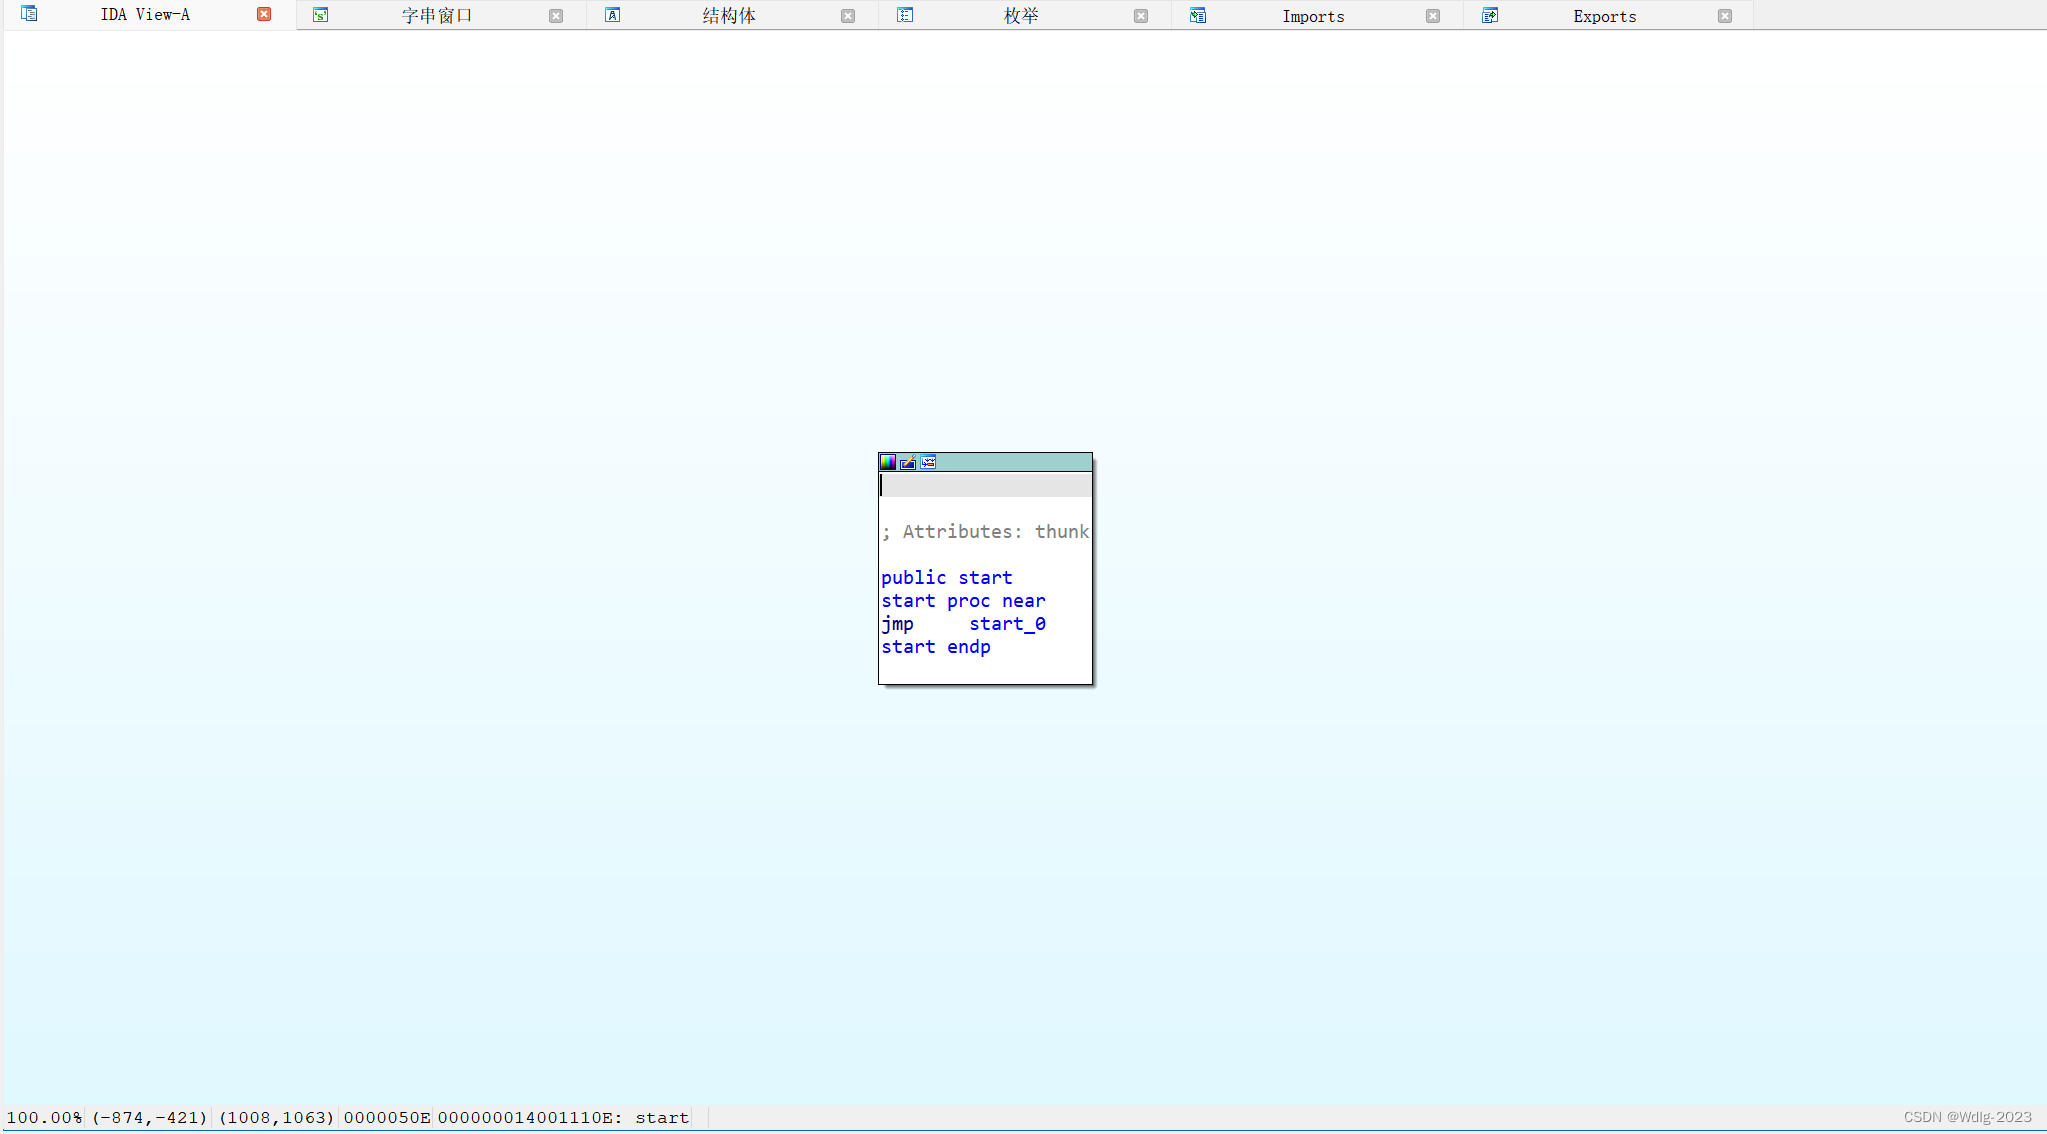Close the 枚举 tab
The image size is (2047, 1134).
[1141, 16]
